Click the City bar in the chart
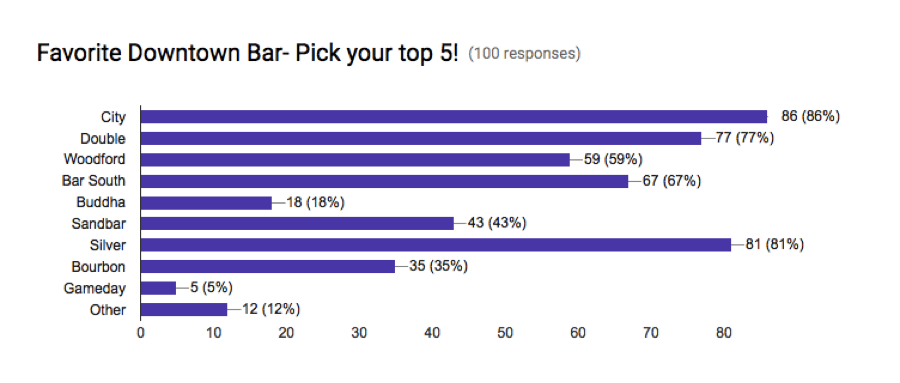 point(453,117)
